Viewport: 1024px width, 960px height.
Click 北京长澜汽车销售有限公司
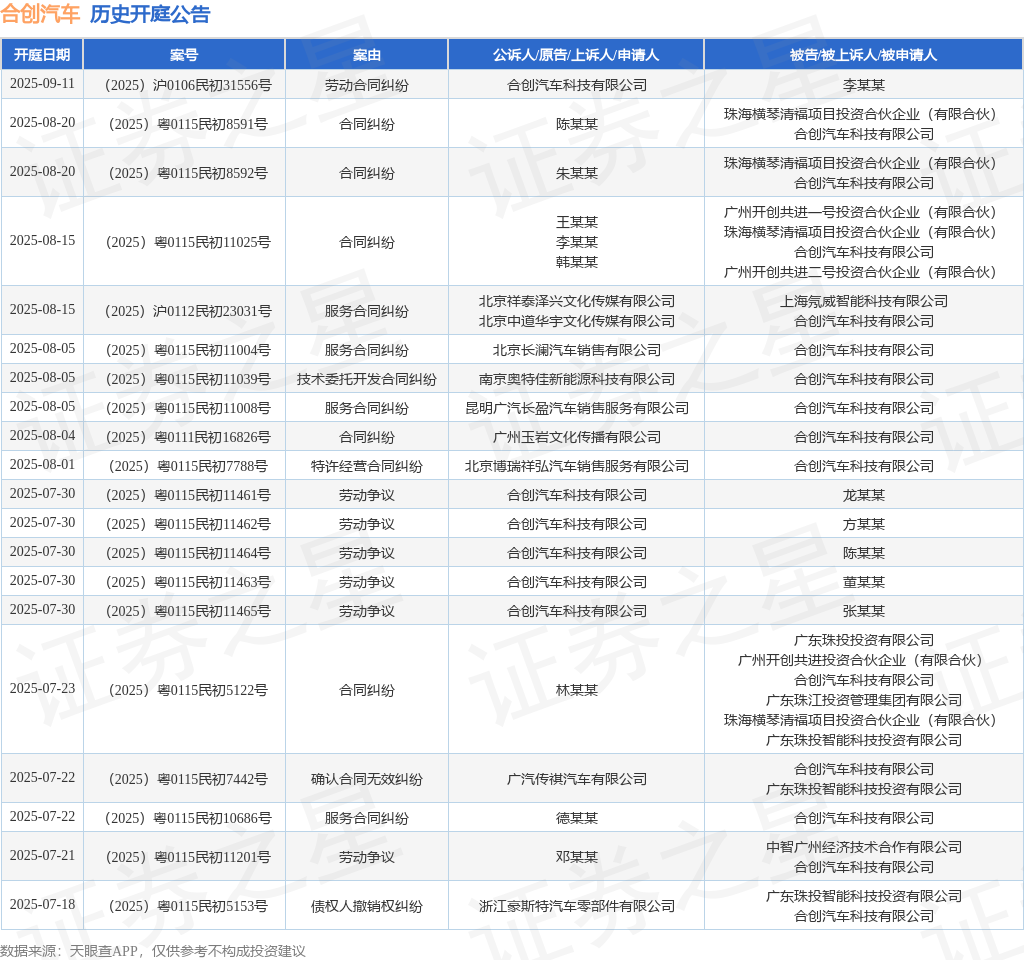coord(577,350)
